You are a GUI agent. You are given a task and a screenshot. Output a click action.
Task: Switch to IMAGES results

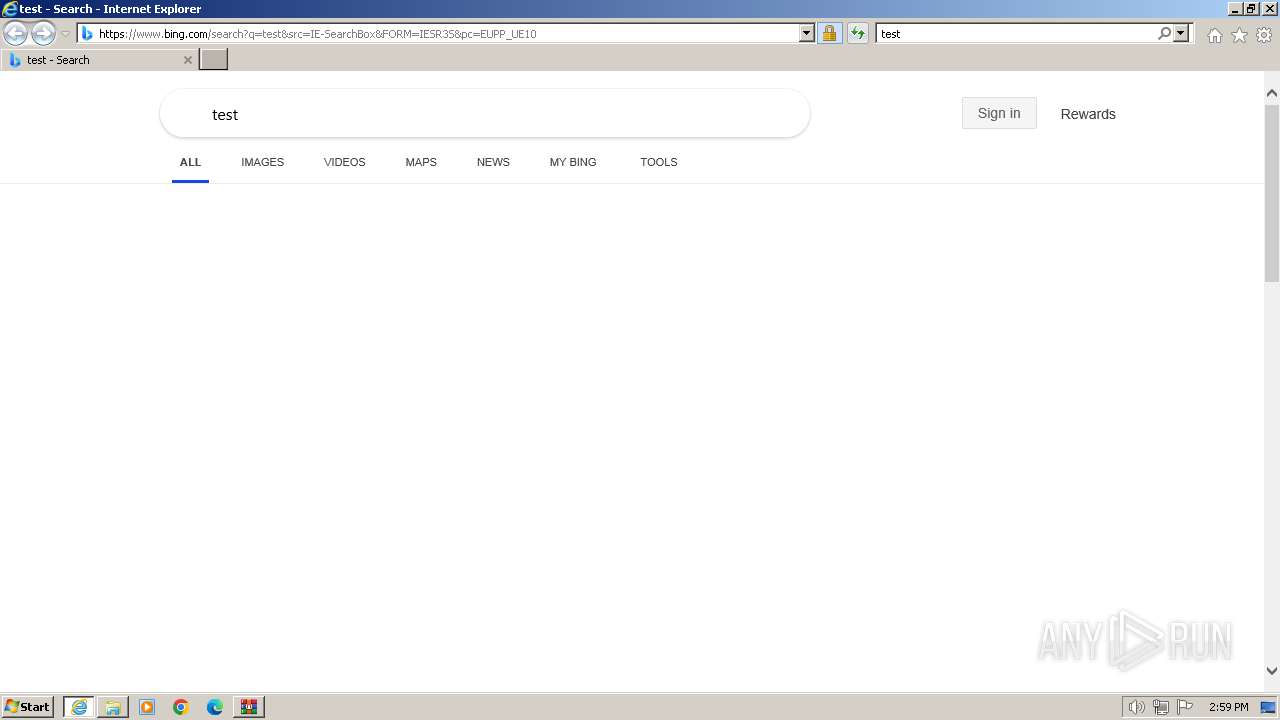coord(262,162)
